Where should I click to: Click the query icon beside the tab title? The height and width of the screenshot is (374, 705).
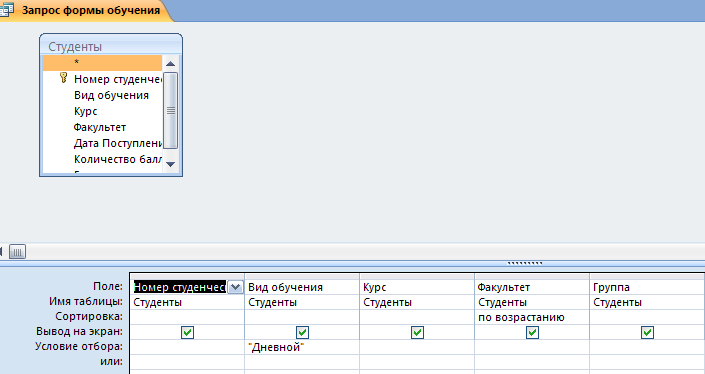pos(7,10)
